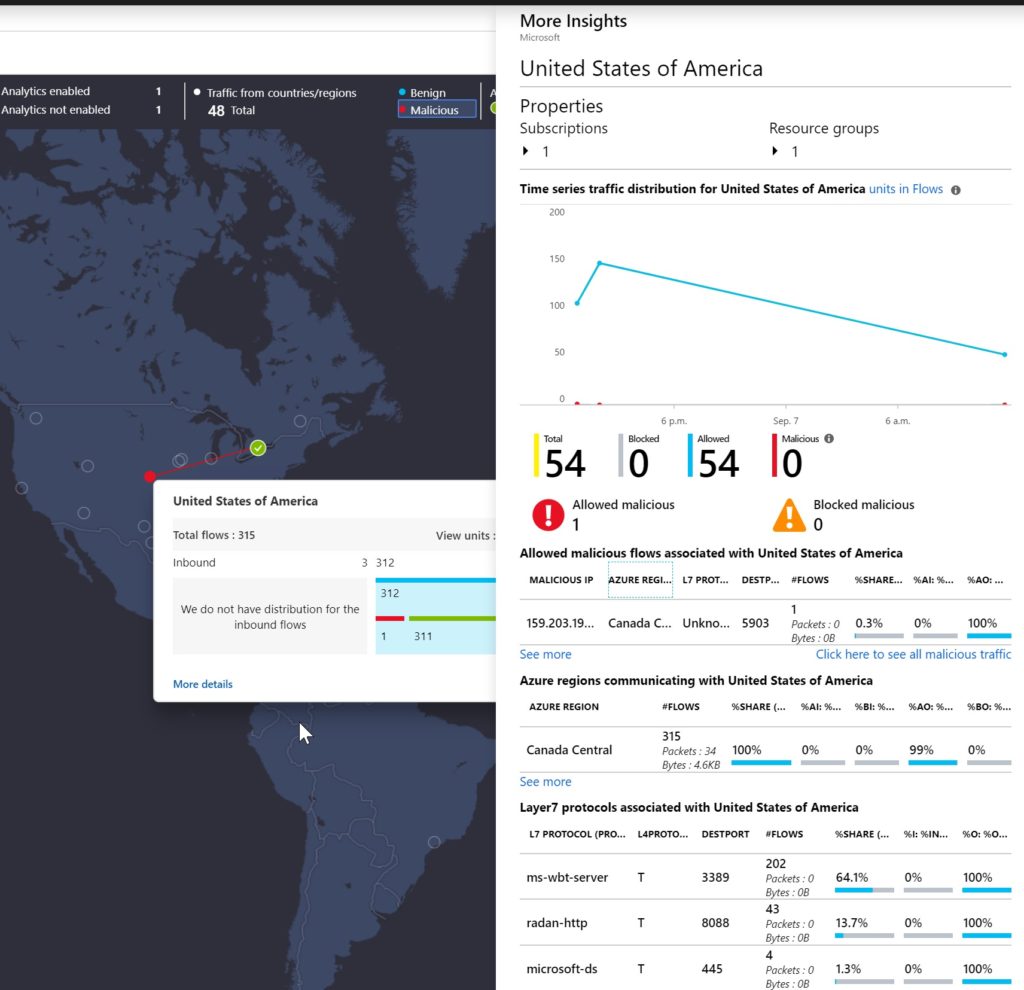Click the red malicious source dot on the map
Image resolution: width=1024 pixels, height=990 pixels.
coord(150,476)
